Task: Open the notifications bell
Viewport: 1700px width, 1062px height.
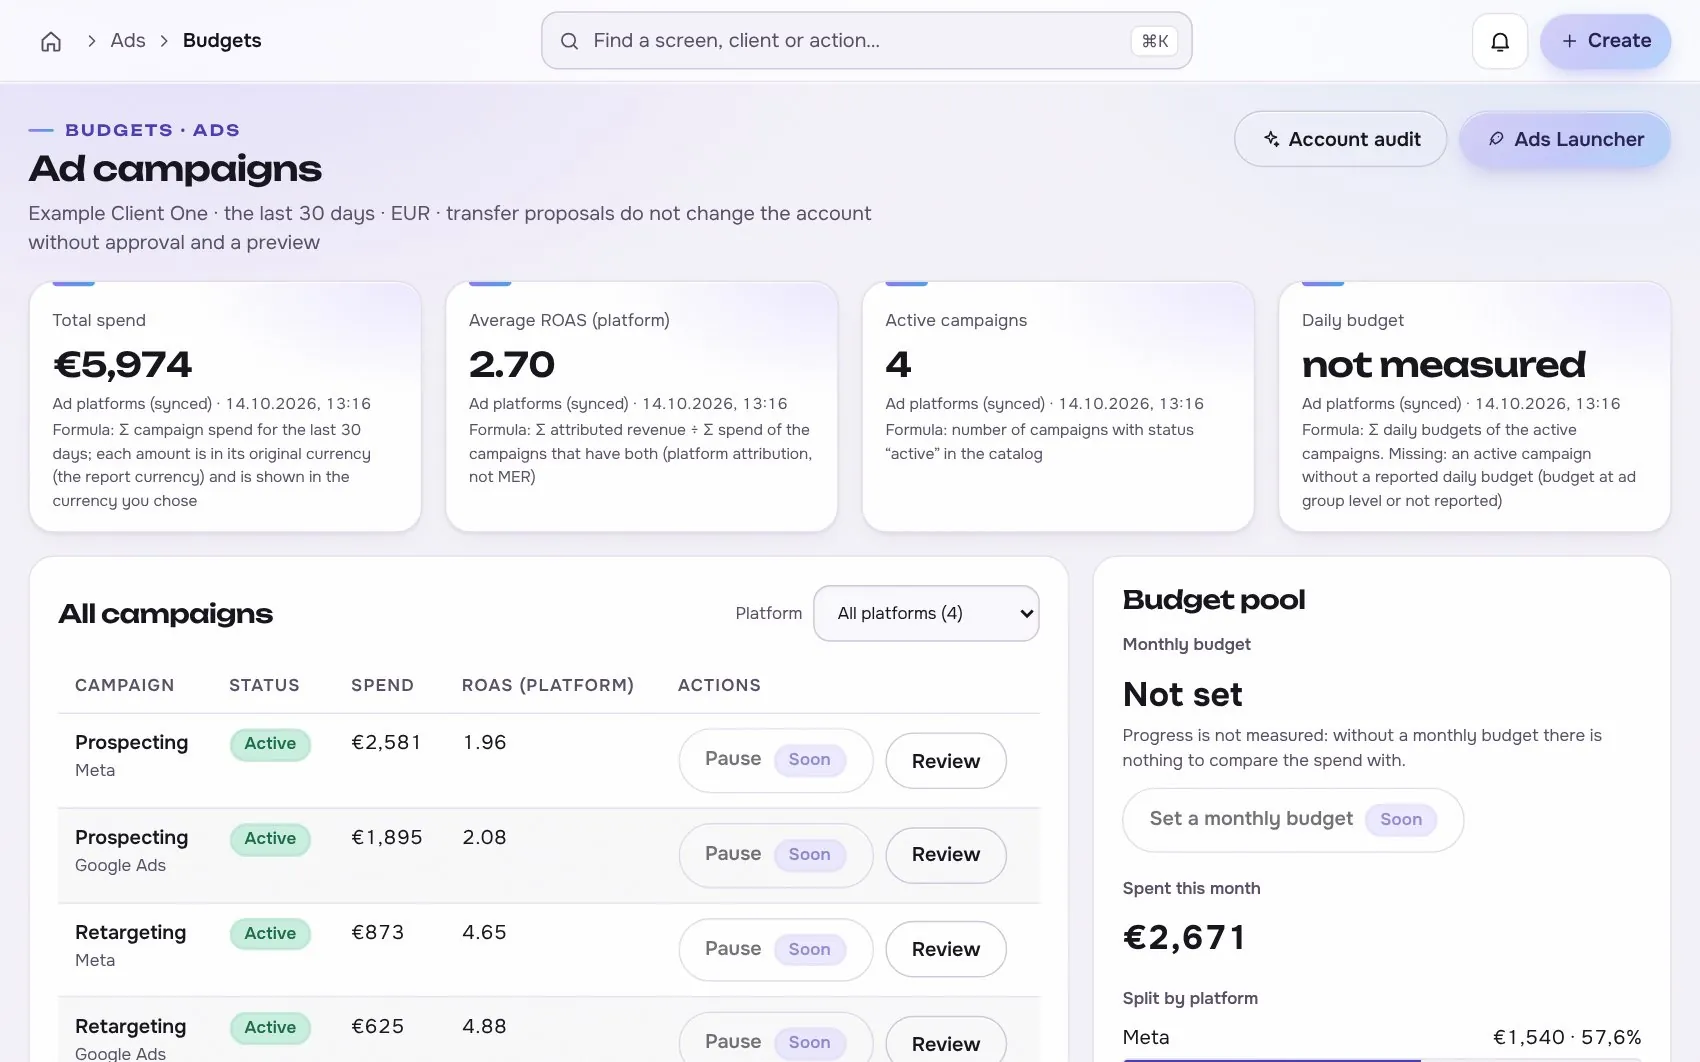Action: (1500, 41)
